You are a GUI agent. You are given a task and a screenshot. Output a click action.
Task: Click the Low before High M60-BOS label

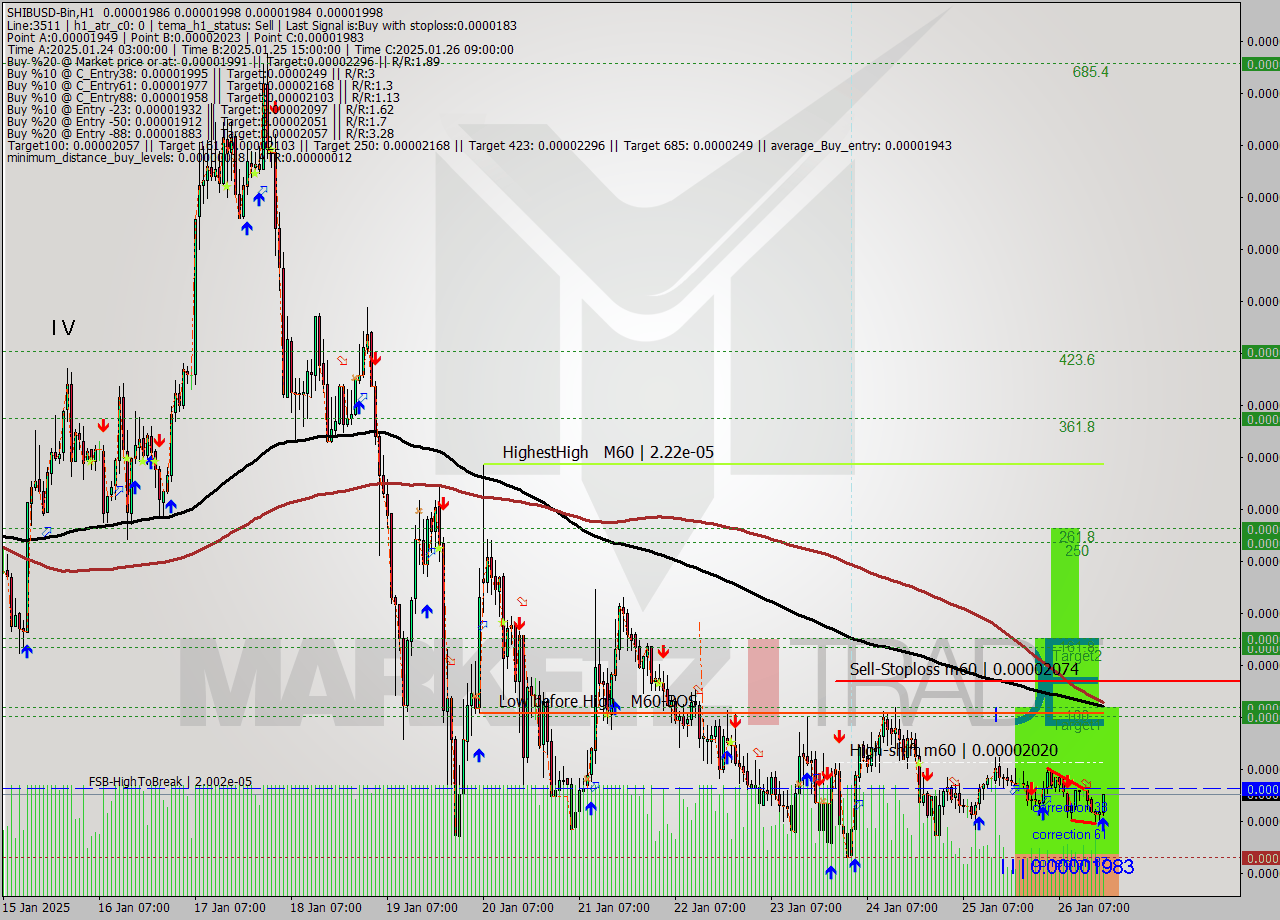598,701
